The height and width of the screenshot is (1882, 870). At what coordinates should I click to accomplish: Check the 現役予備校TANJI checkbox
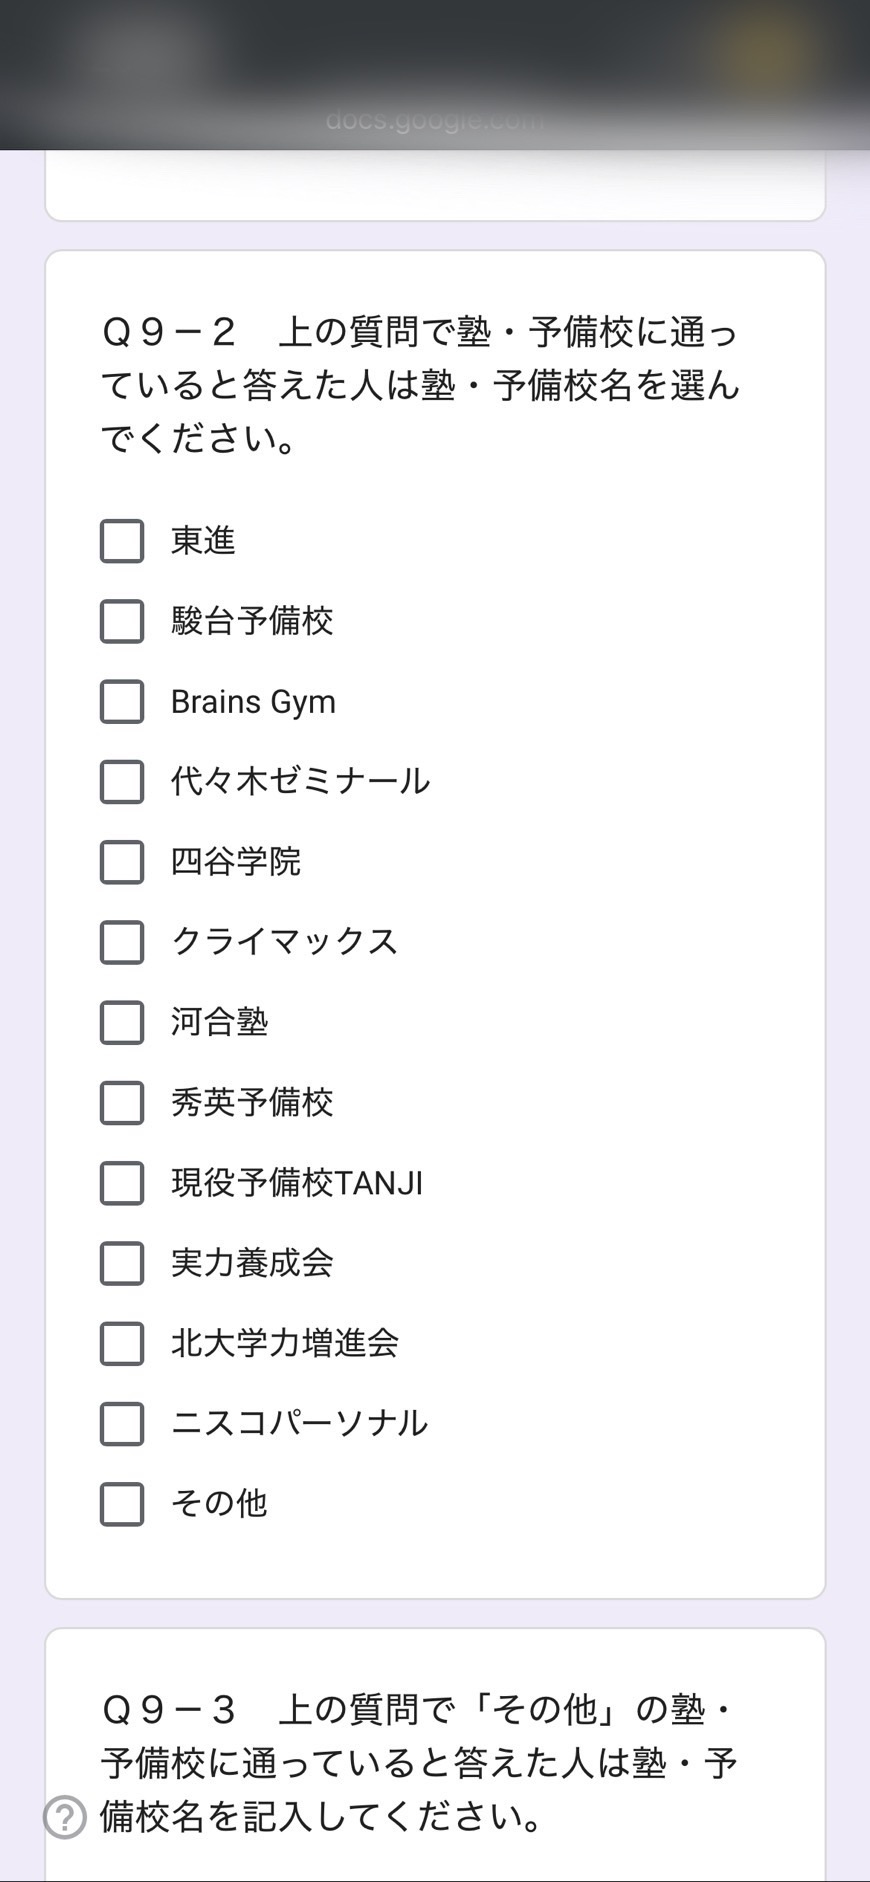pos(122,1183)
